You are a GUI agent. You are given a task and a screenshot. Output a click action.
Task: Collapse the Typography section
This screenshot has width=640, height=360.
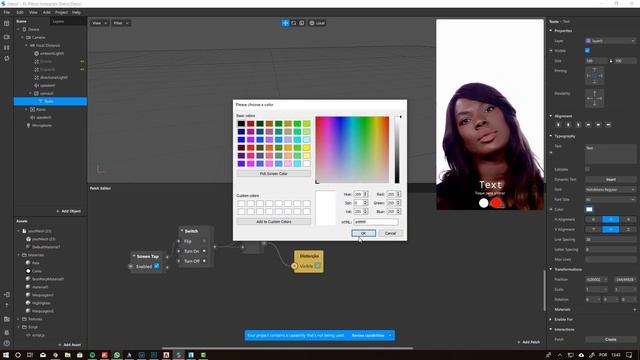tap(551, 136)
